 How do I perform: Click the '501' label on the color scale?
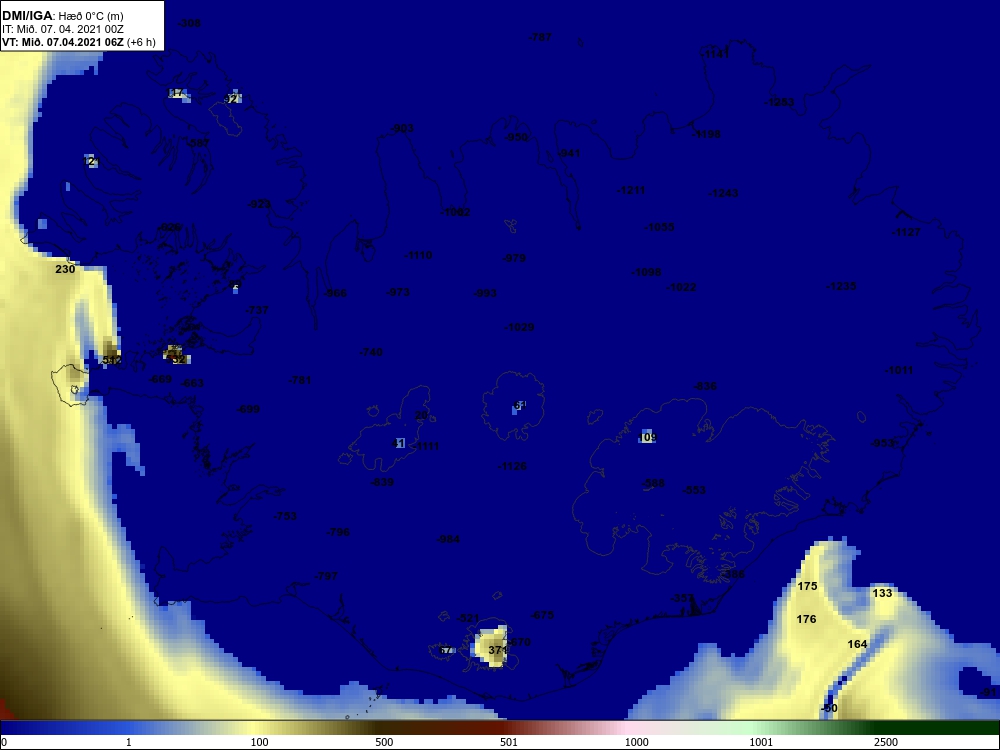509,742
